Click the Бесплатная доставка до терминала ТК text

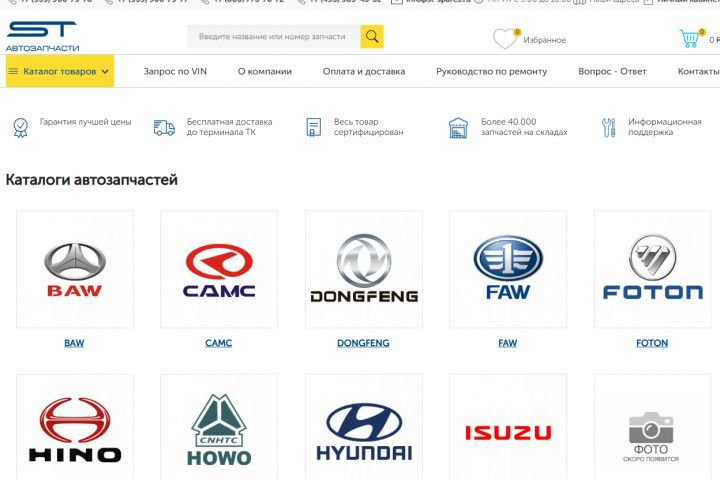[229, 127]
